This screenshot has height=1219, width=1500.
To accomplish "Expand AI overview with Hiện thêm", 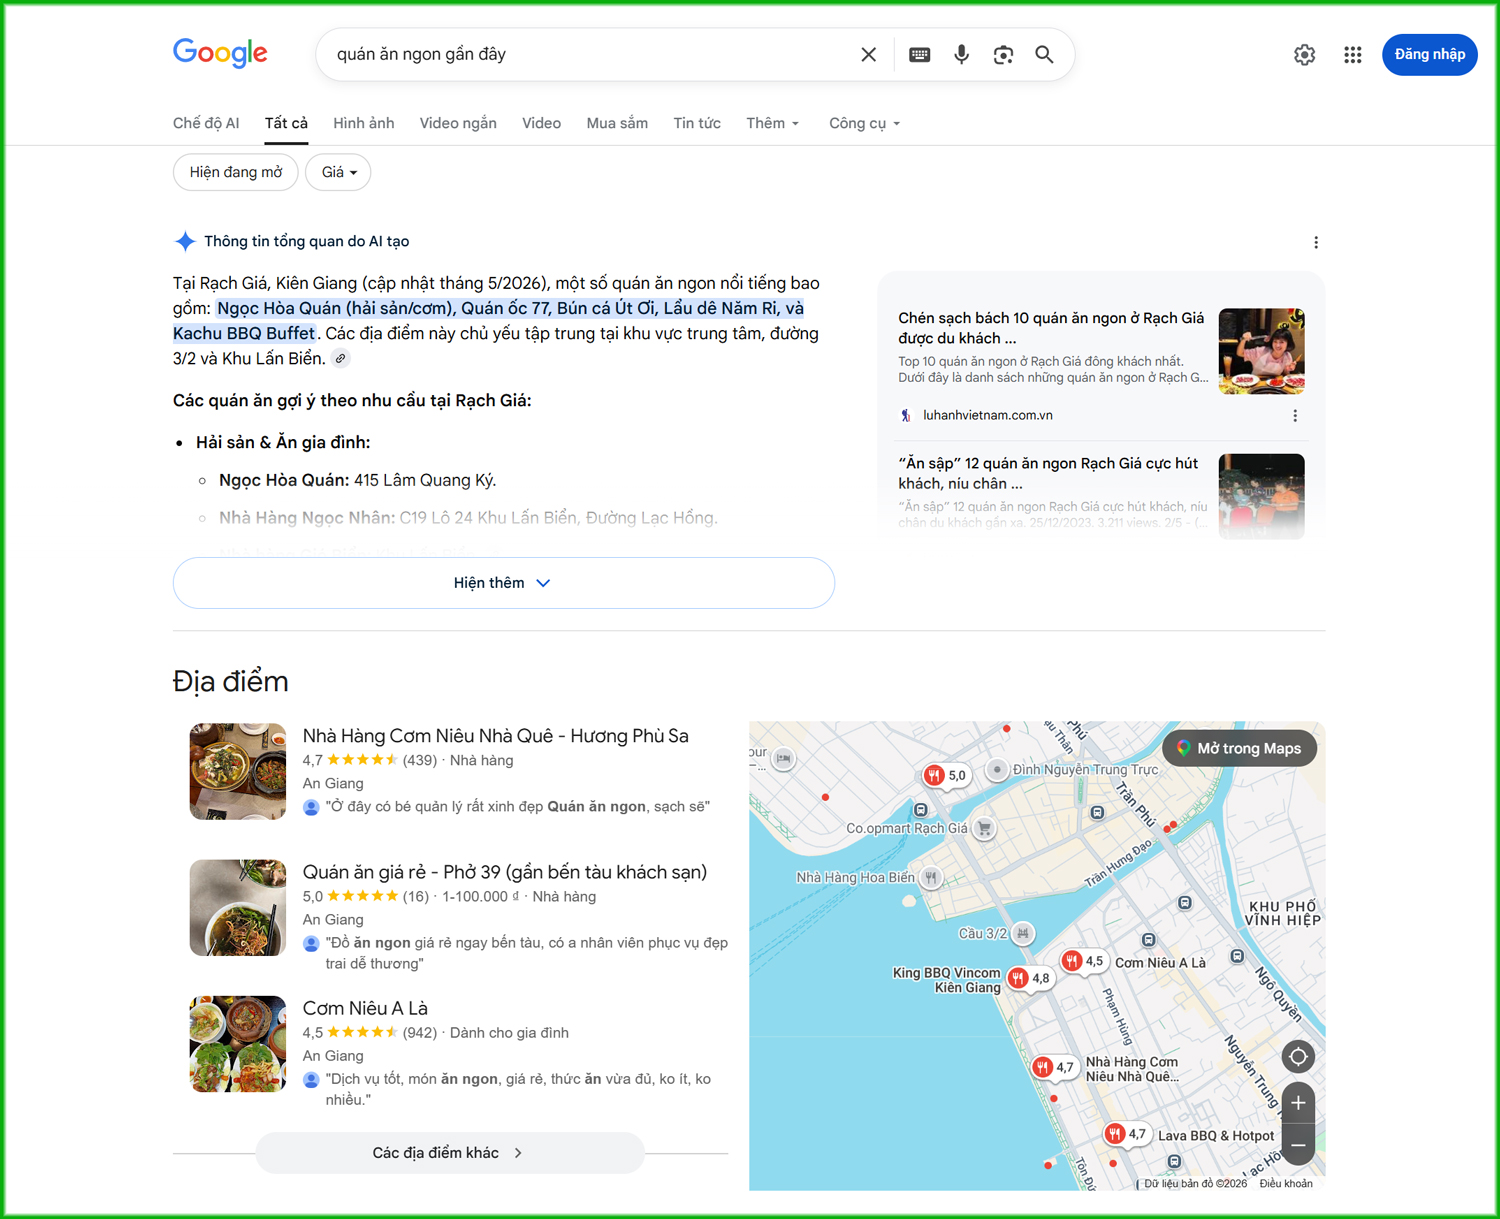I will (504, 583).
